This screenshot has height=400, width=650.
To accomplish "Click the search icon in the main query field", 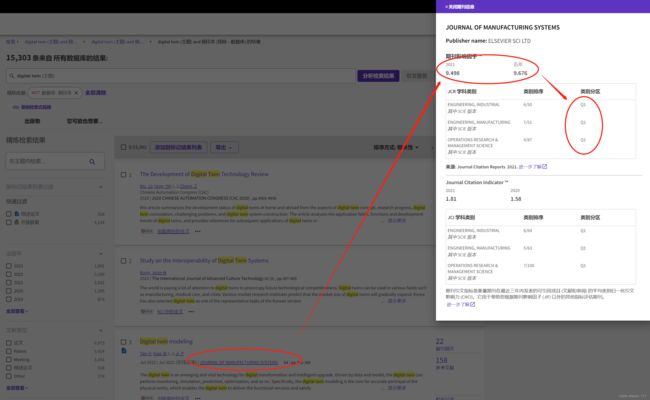I will pos(12,76).
